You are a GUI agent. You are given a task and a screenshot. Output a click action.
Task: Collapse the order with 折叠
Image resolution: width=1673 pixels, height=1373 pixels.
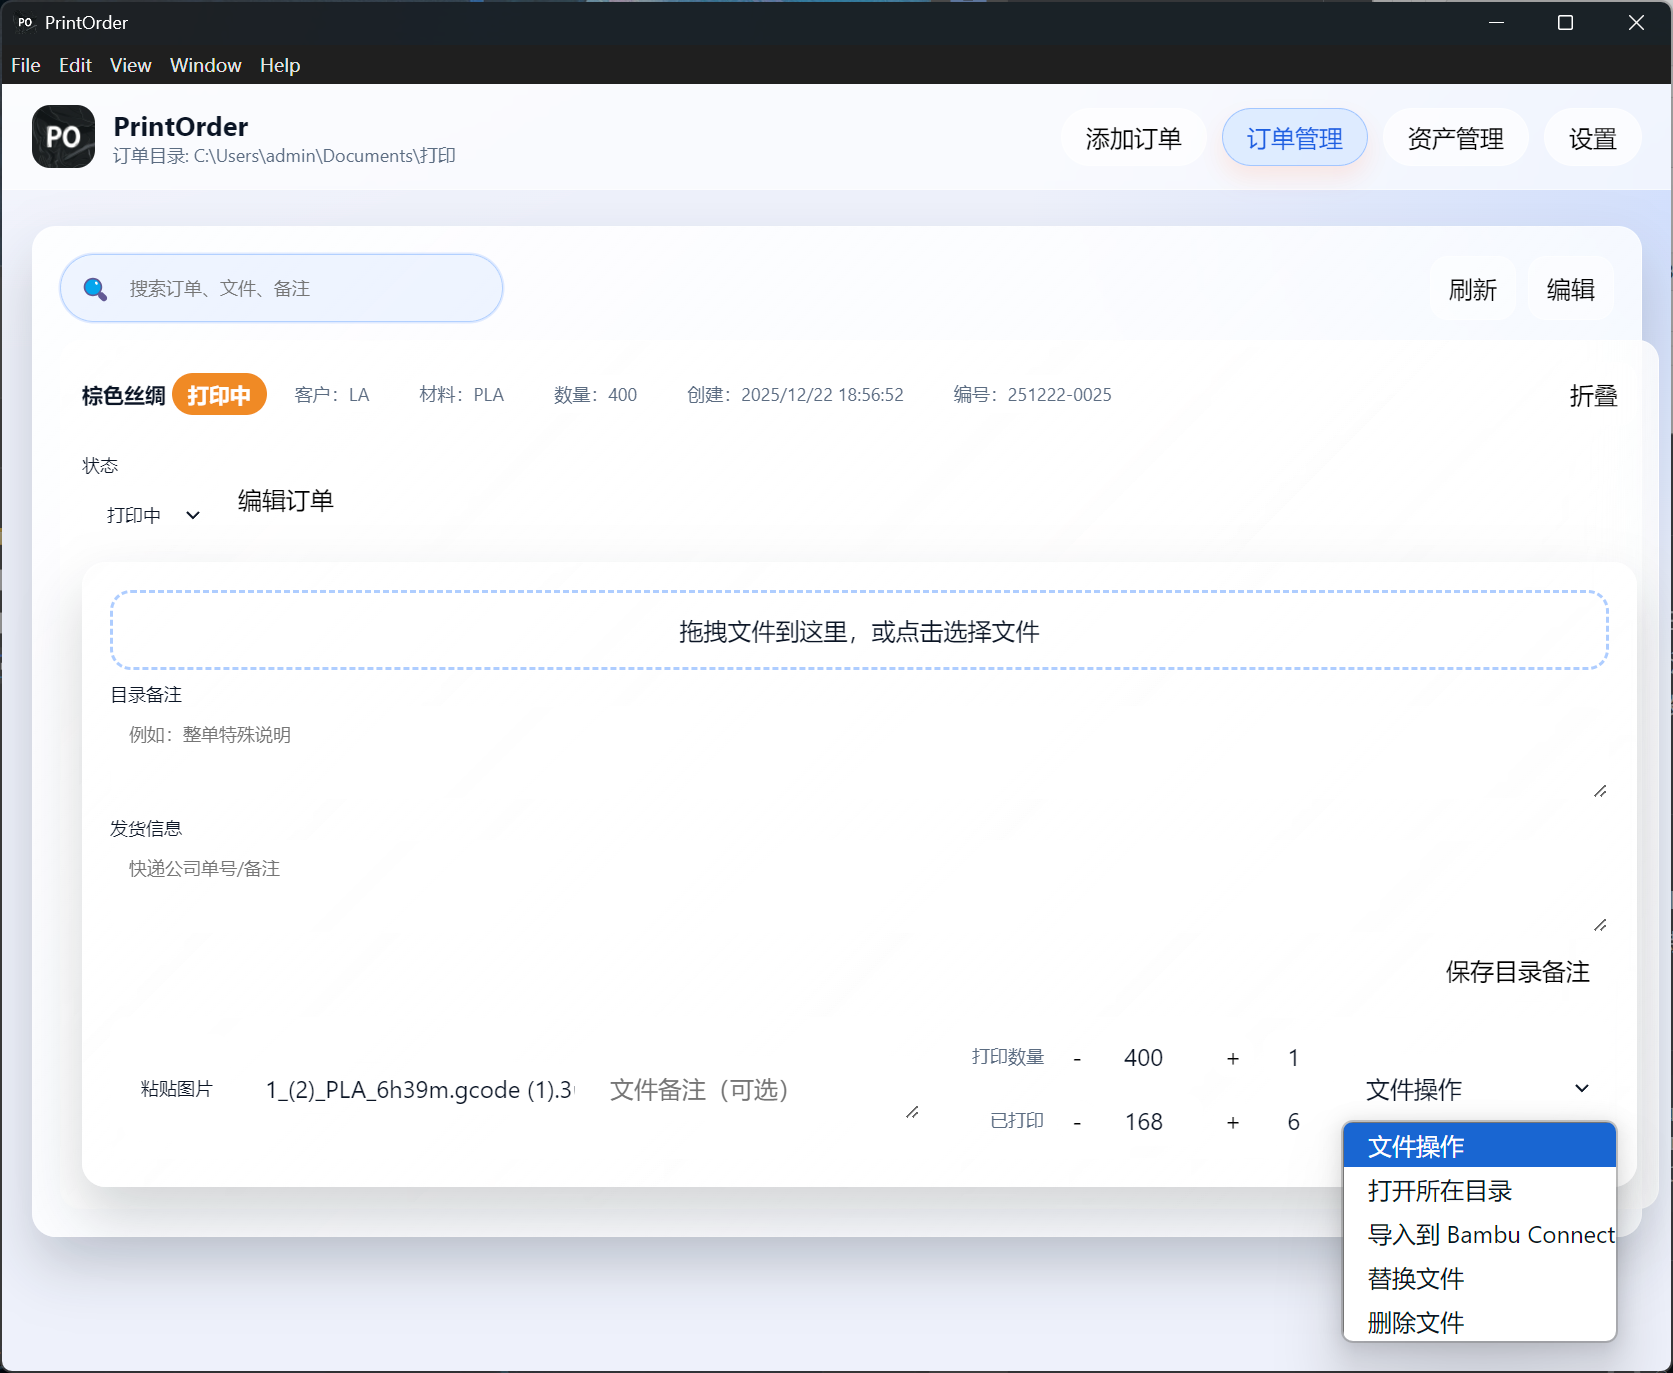pos(1592,396)
